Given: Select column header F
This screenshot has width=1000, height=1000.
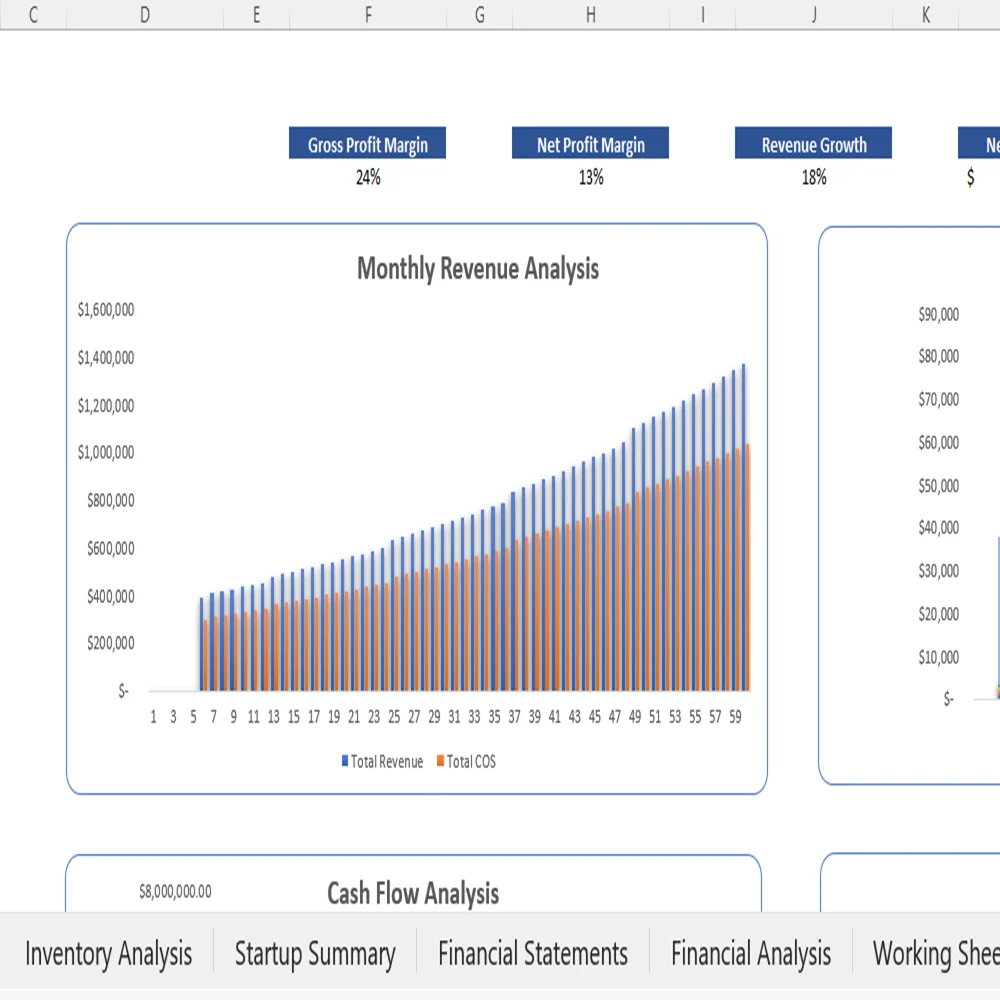Looking at the screenshot, I should coord(367,15).
